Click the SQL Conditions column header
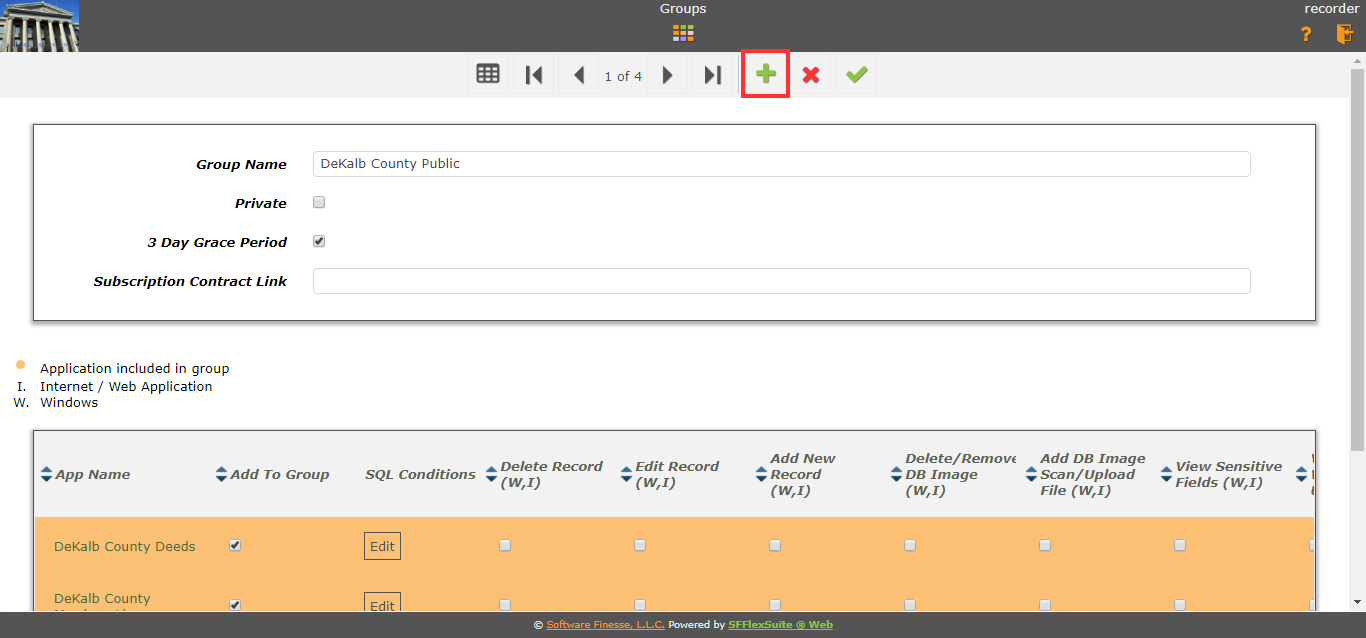Screen dimensions: 1366x638 420,474
